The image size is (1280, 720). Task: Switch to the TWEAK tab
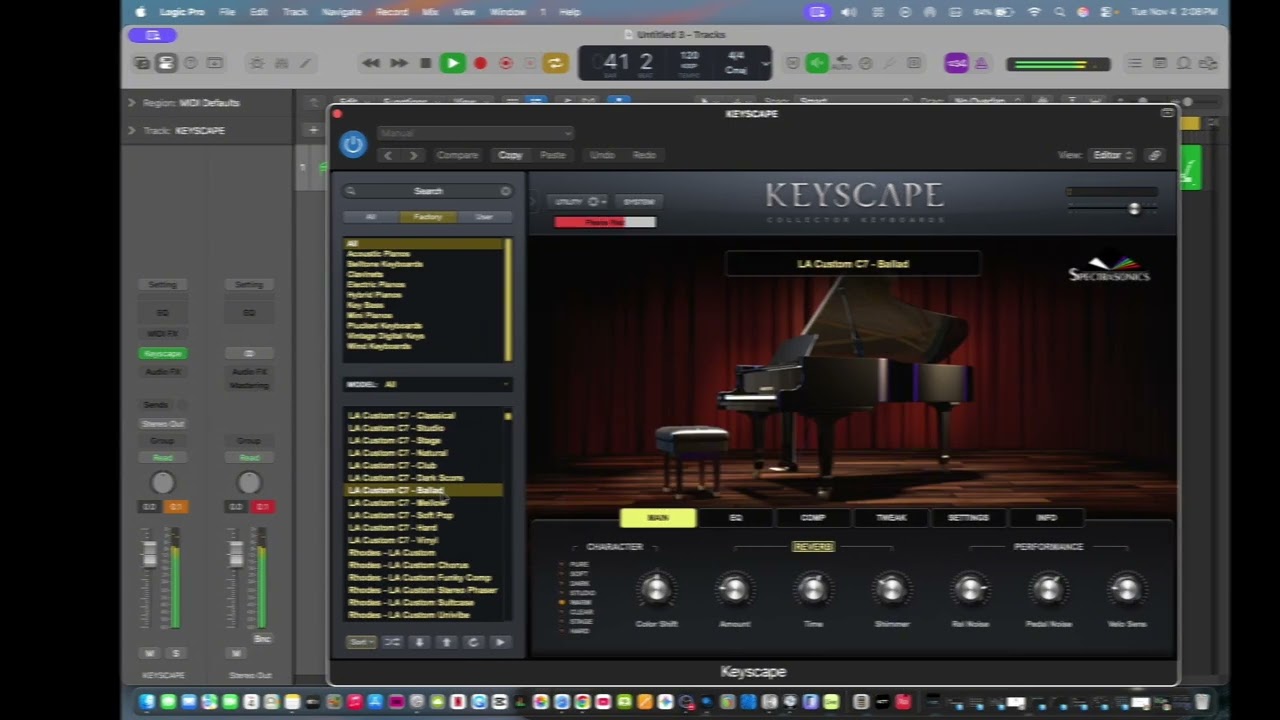[891, 518]
